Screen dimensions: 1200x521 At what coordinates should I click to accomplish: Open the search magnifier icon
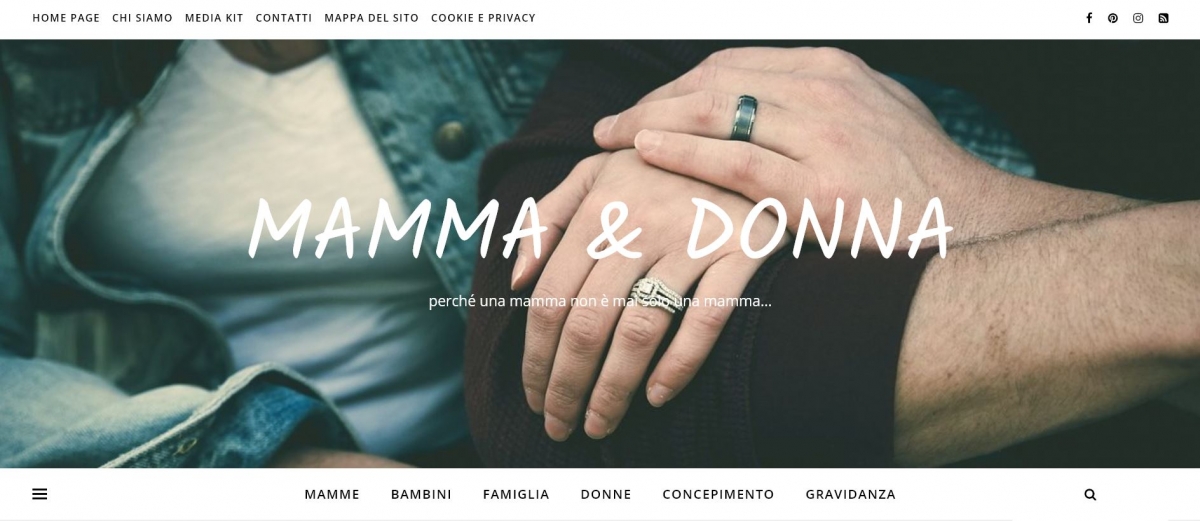(x=1090, y=494)
